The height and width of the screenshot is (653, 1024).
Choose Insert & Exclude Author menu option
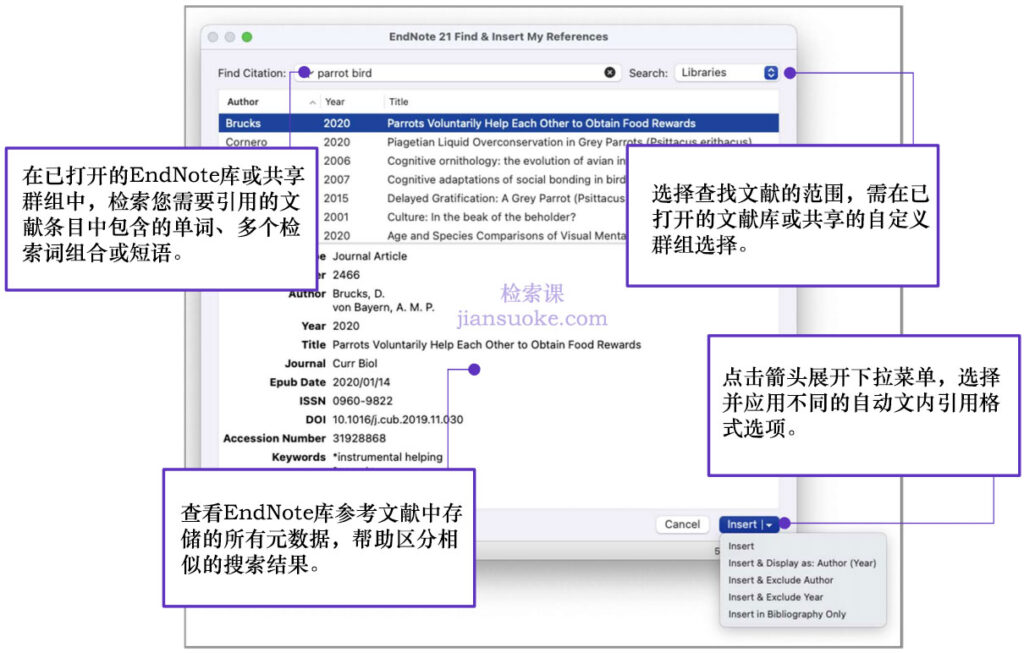tap(780, 580)
